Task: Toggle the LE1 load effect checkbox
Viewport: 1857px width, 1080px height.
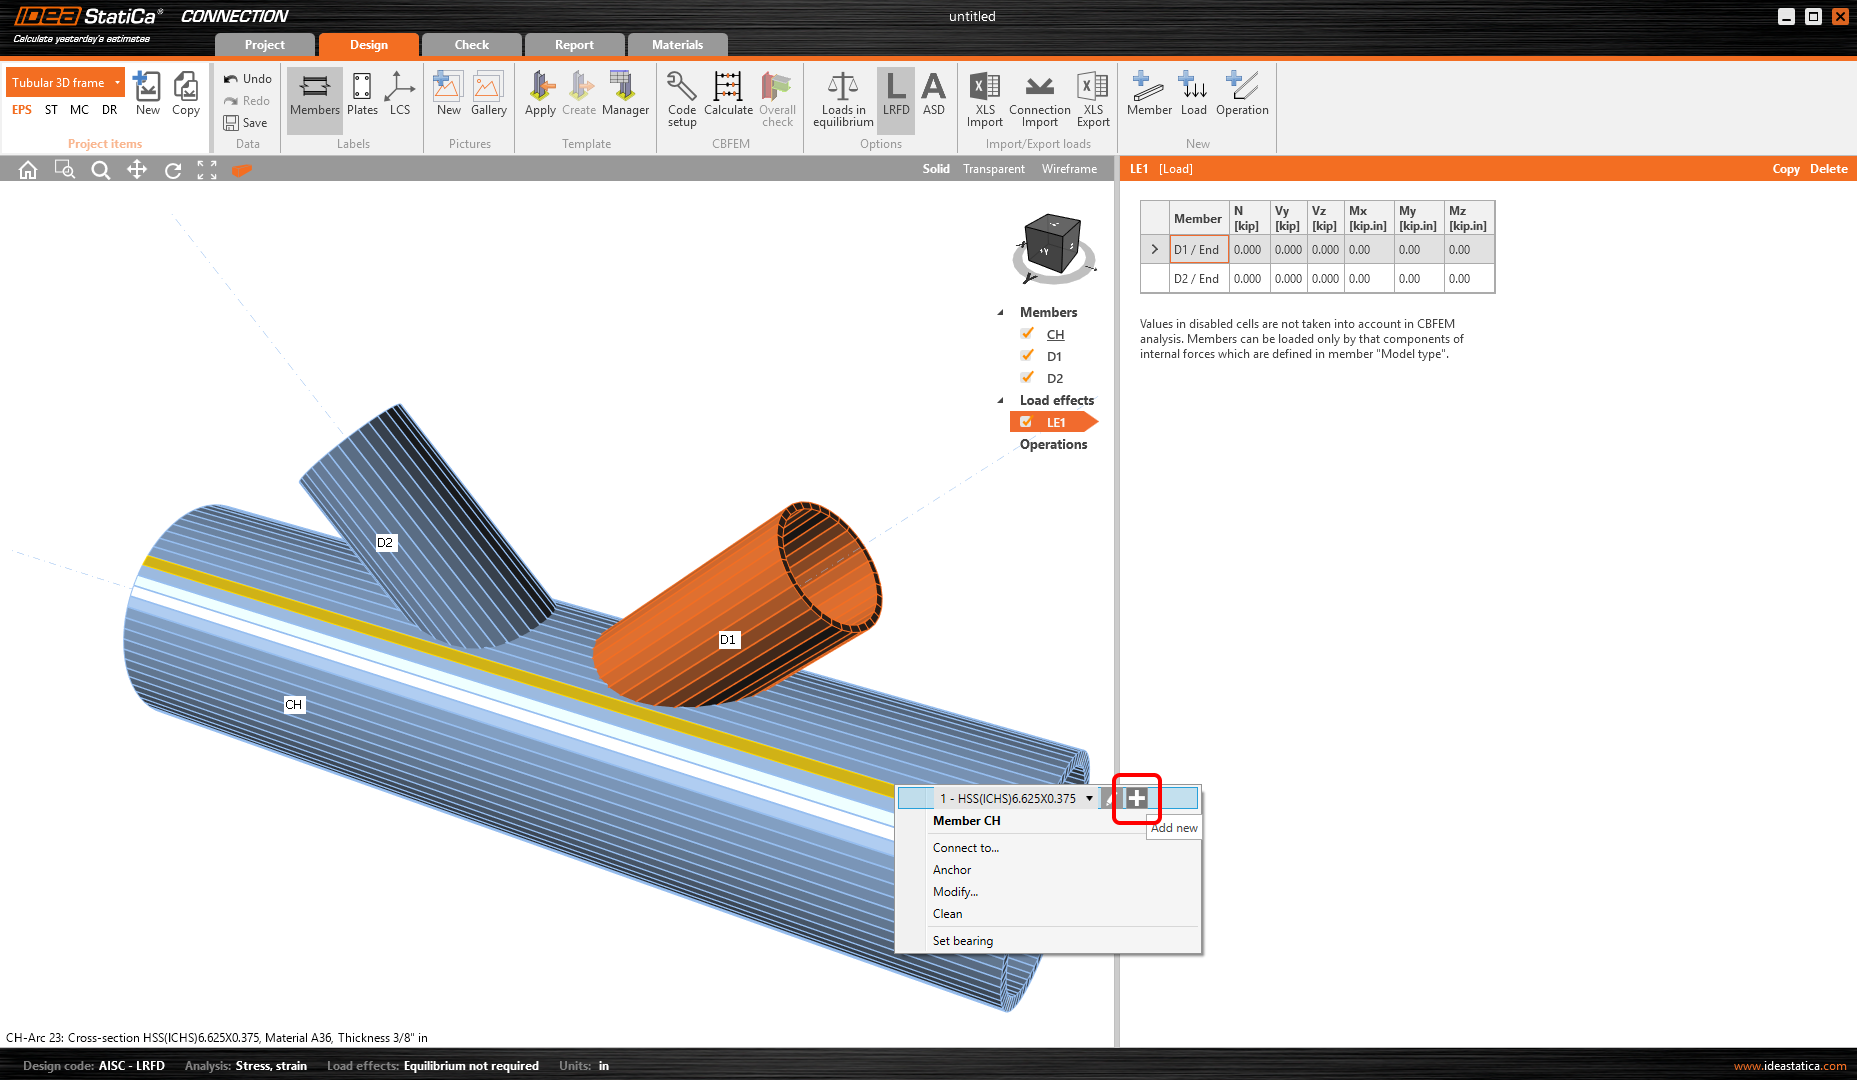Action: pos(1026,422)
